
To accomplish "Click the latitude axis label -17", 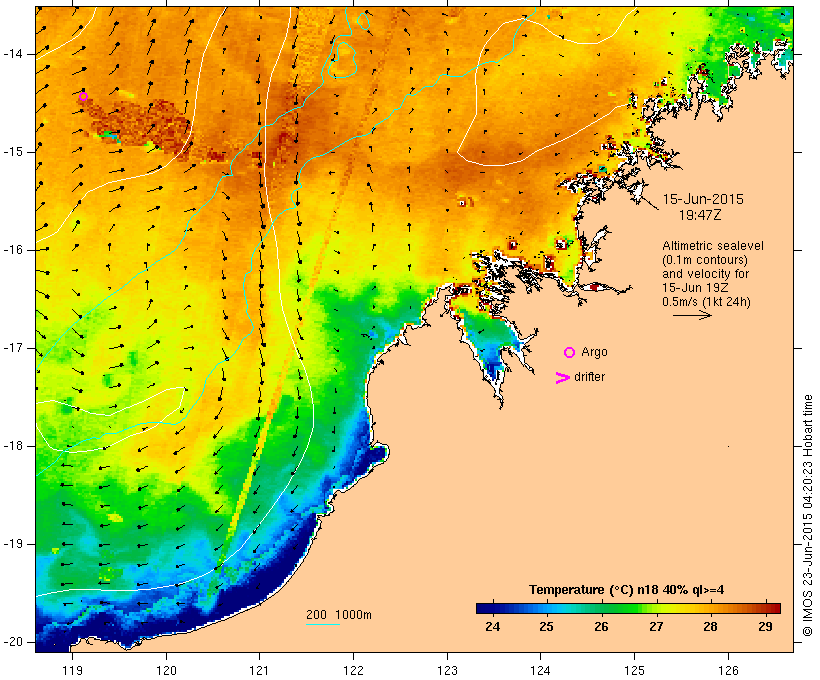I will 12,348.
